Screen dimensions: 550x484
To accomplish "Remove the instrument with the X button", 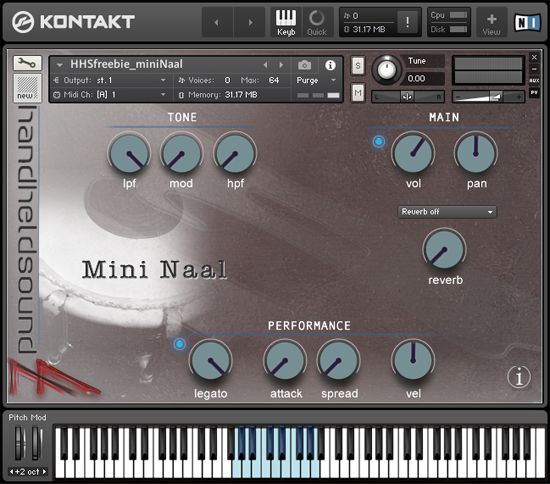I will pyautogui.click(x=534, y=57).
